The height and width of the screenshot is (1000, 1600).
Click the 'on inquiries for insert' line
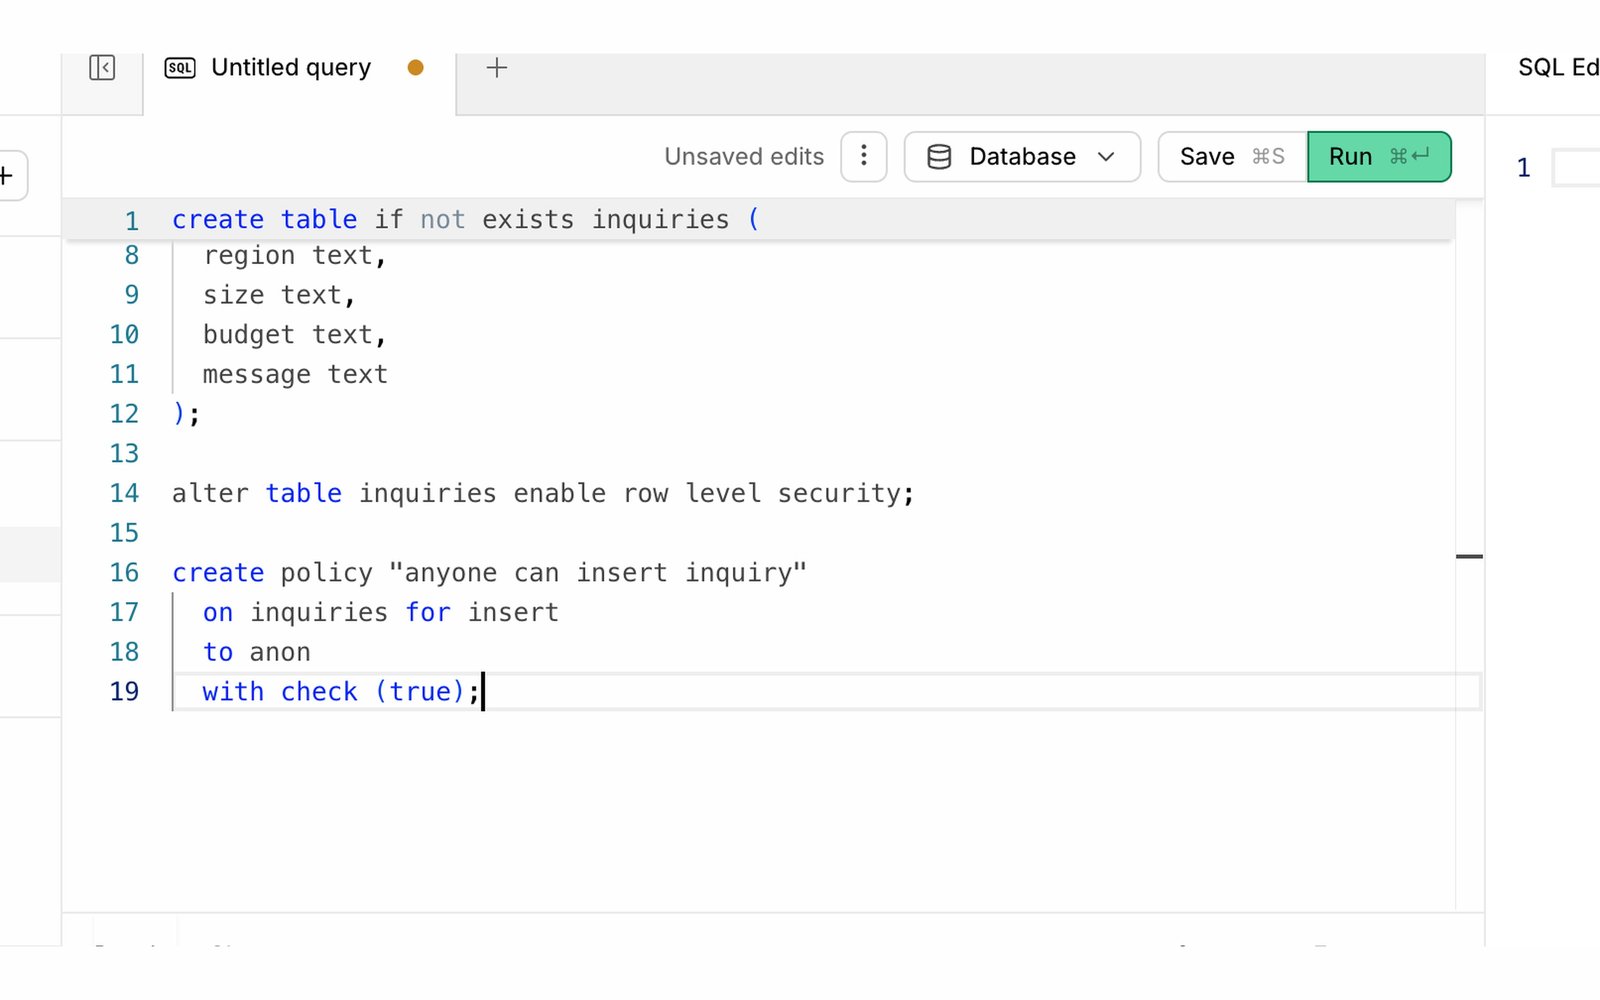click(380, 612)
